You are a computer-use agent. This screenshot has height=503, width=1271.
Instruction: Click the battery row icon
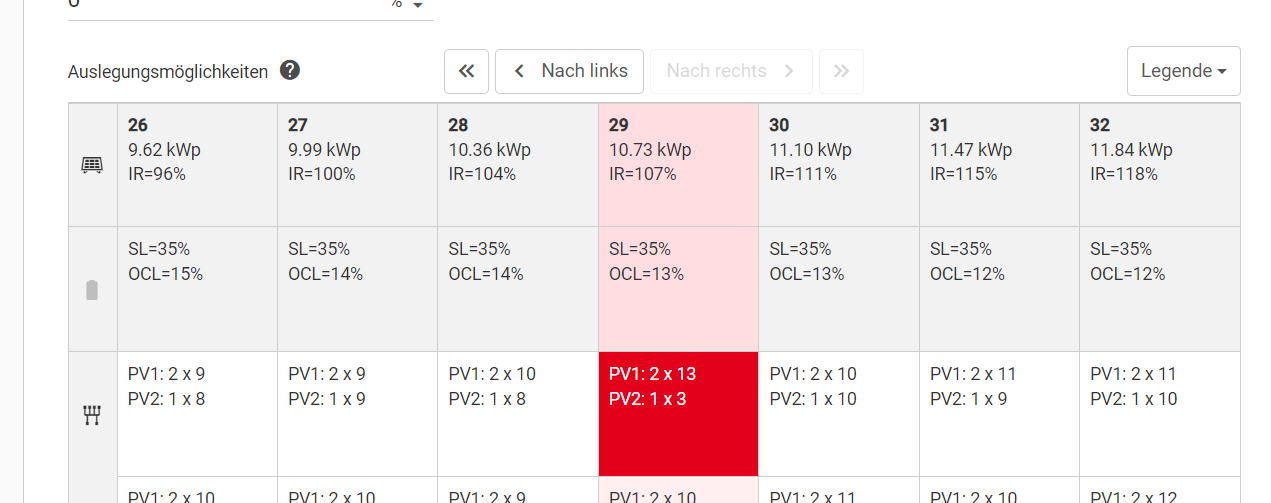(92, 290)
